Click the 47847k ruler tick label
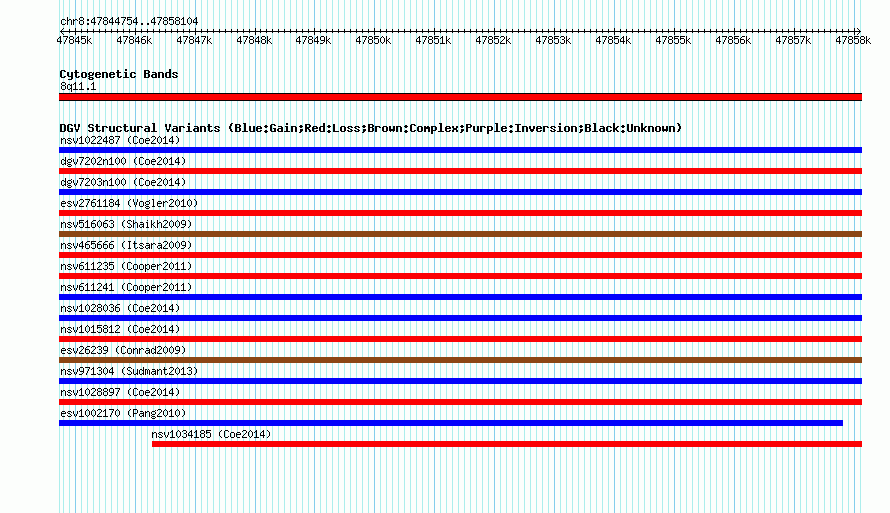This screenshot has width=890, height=513. pyautogui.click(x=194, y=41)
